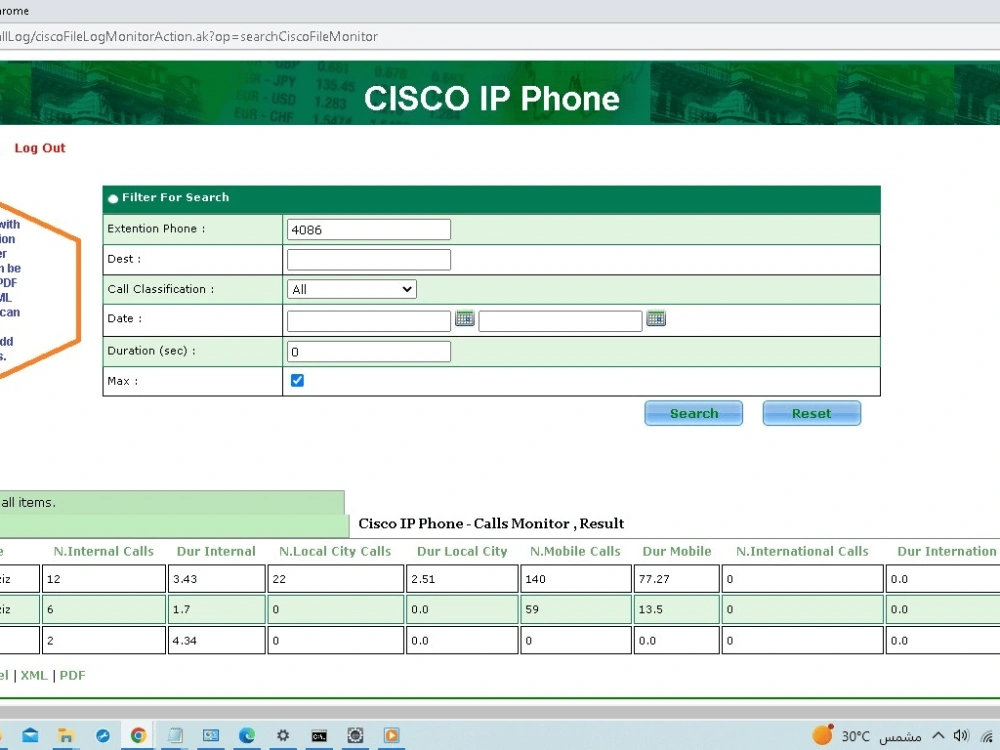Click the end Date input field
This screenshot has width=1000, height=750.
pos(560,321)
